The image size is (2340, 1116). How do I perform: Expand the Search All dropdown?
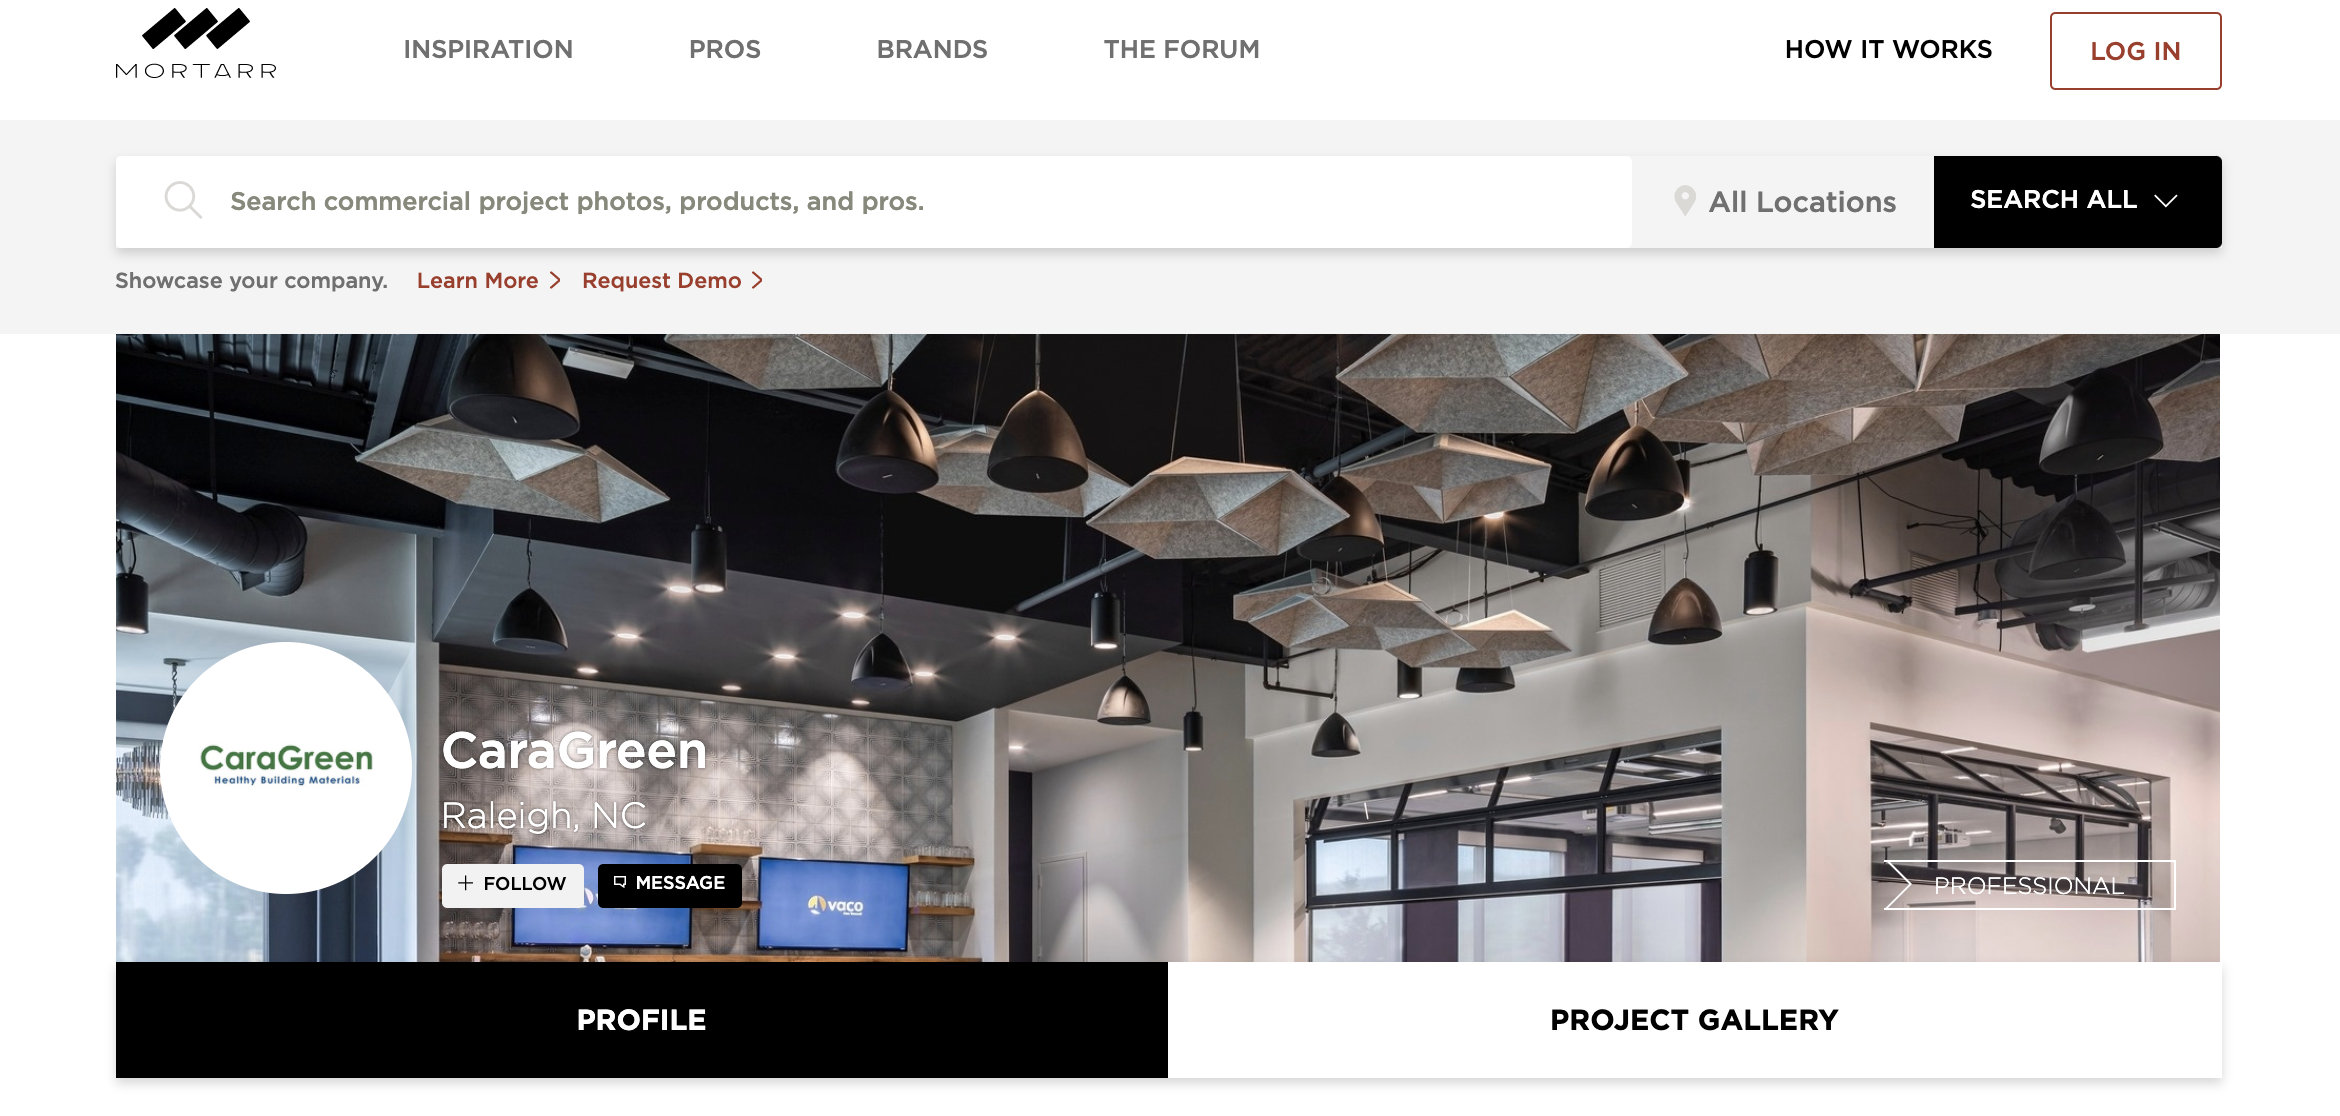[2077, 201]
